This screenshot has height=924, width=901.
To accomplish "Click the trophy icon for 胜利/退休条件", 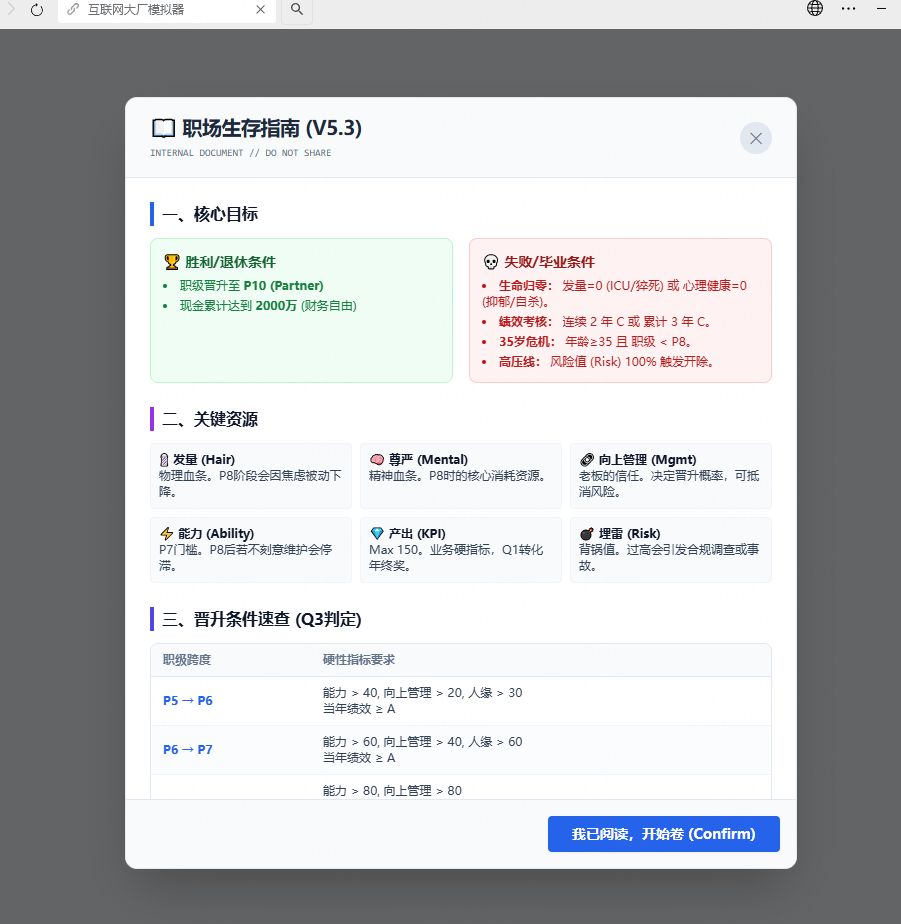I will click(172, 262).
